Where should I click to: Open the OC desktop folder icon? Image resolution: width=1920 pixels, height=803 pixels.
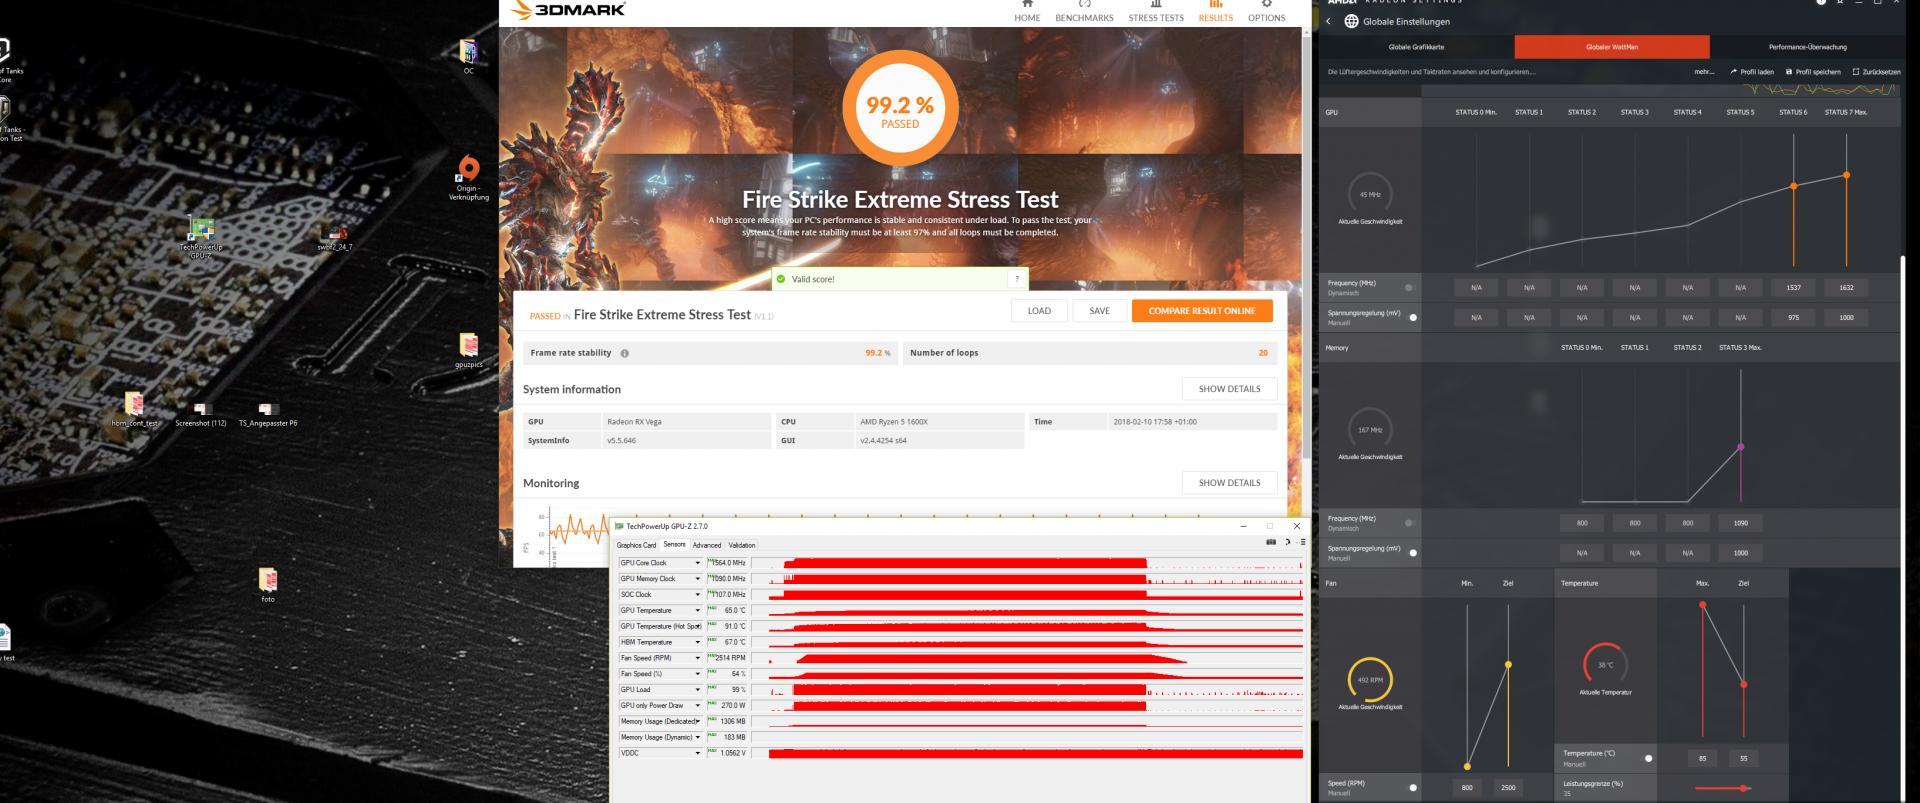click(x=468, y=56)
